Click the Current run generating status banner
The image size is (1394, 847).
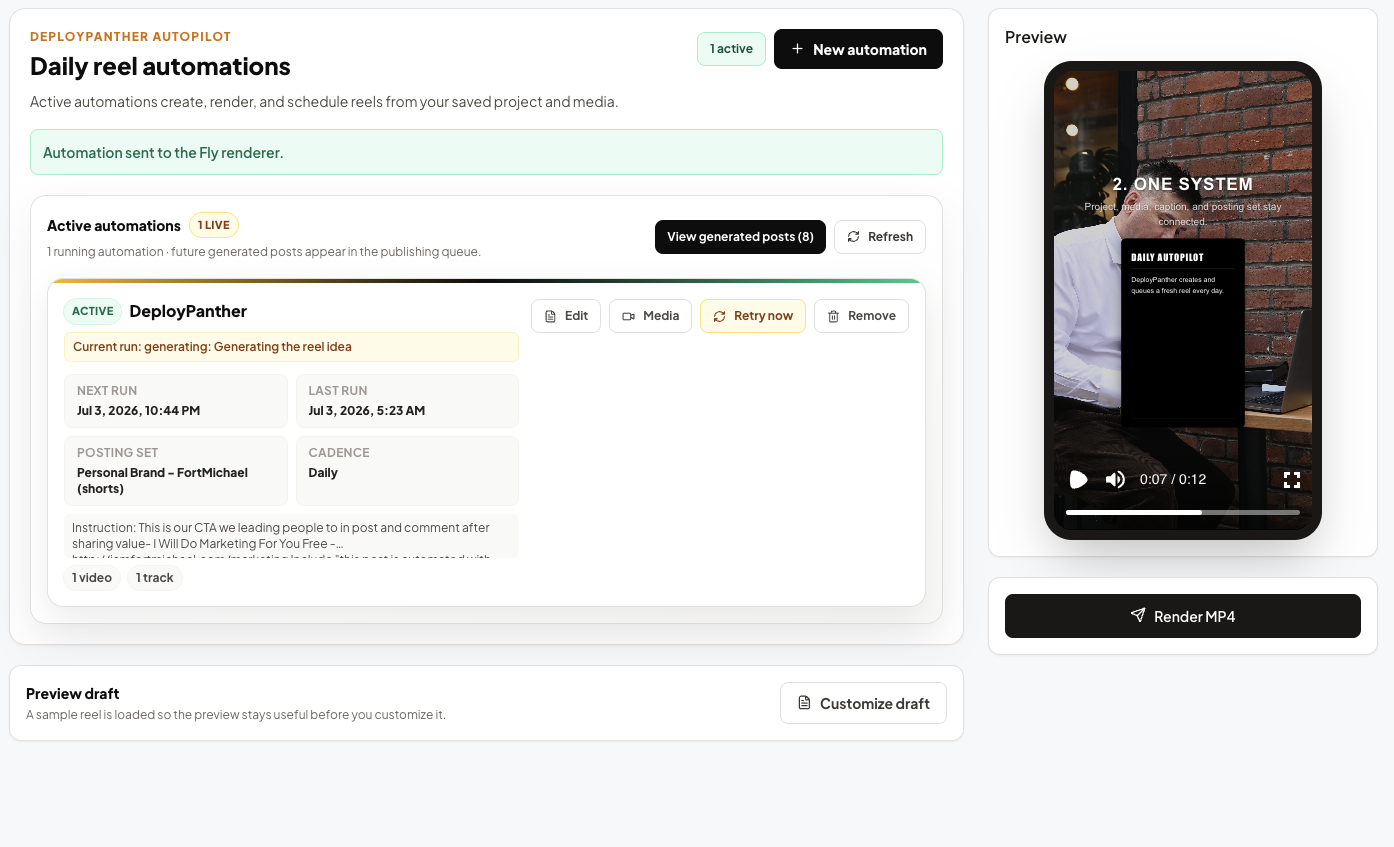[x=291, y=347]
